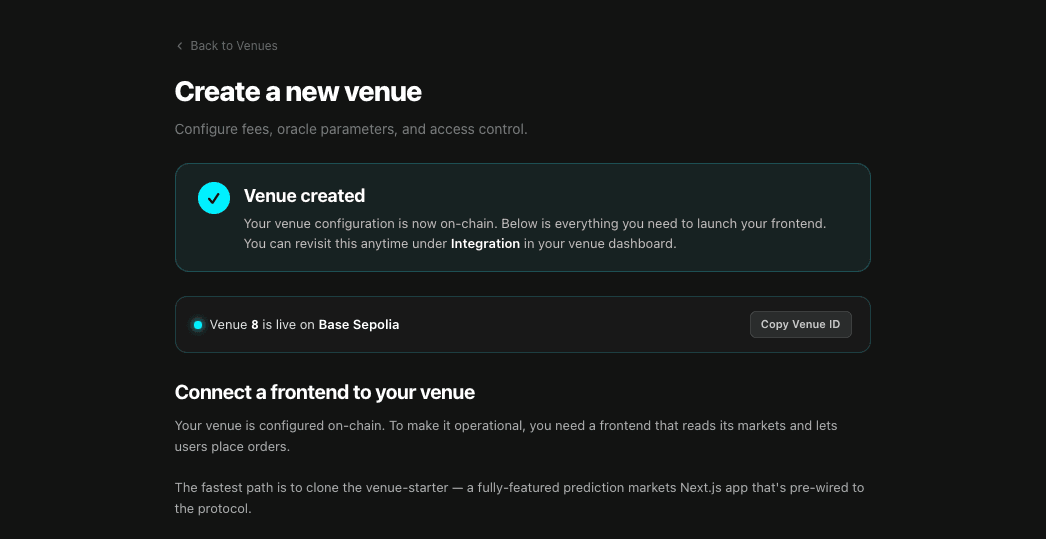Screen dimensions: 1046x539
Task: Click paragraph starting 'The fastest path is'
Action: (x=520, y=498)
